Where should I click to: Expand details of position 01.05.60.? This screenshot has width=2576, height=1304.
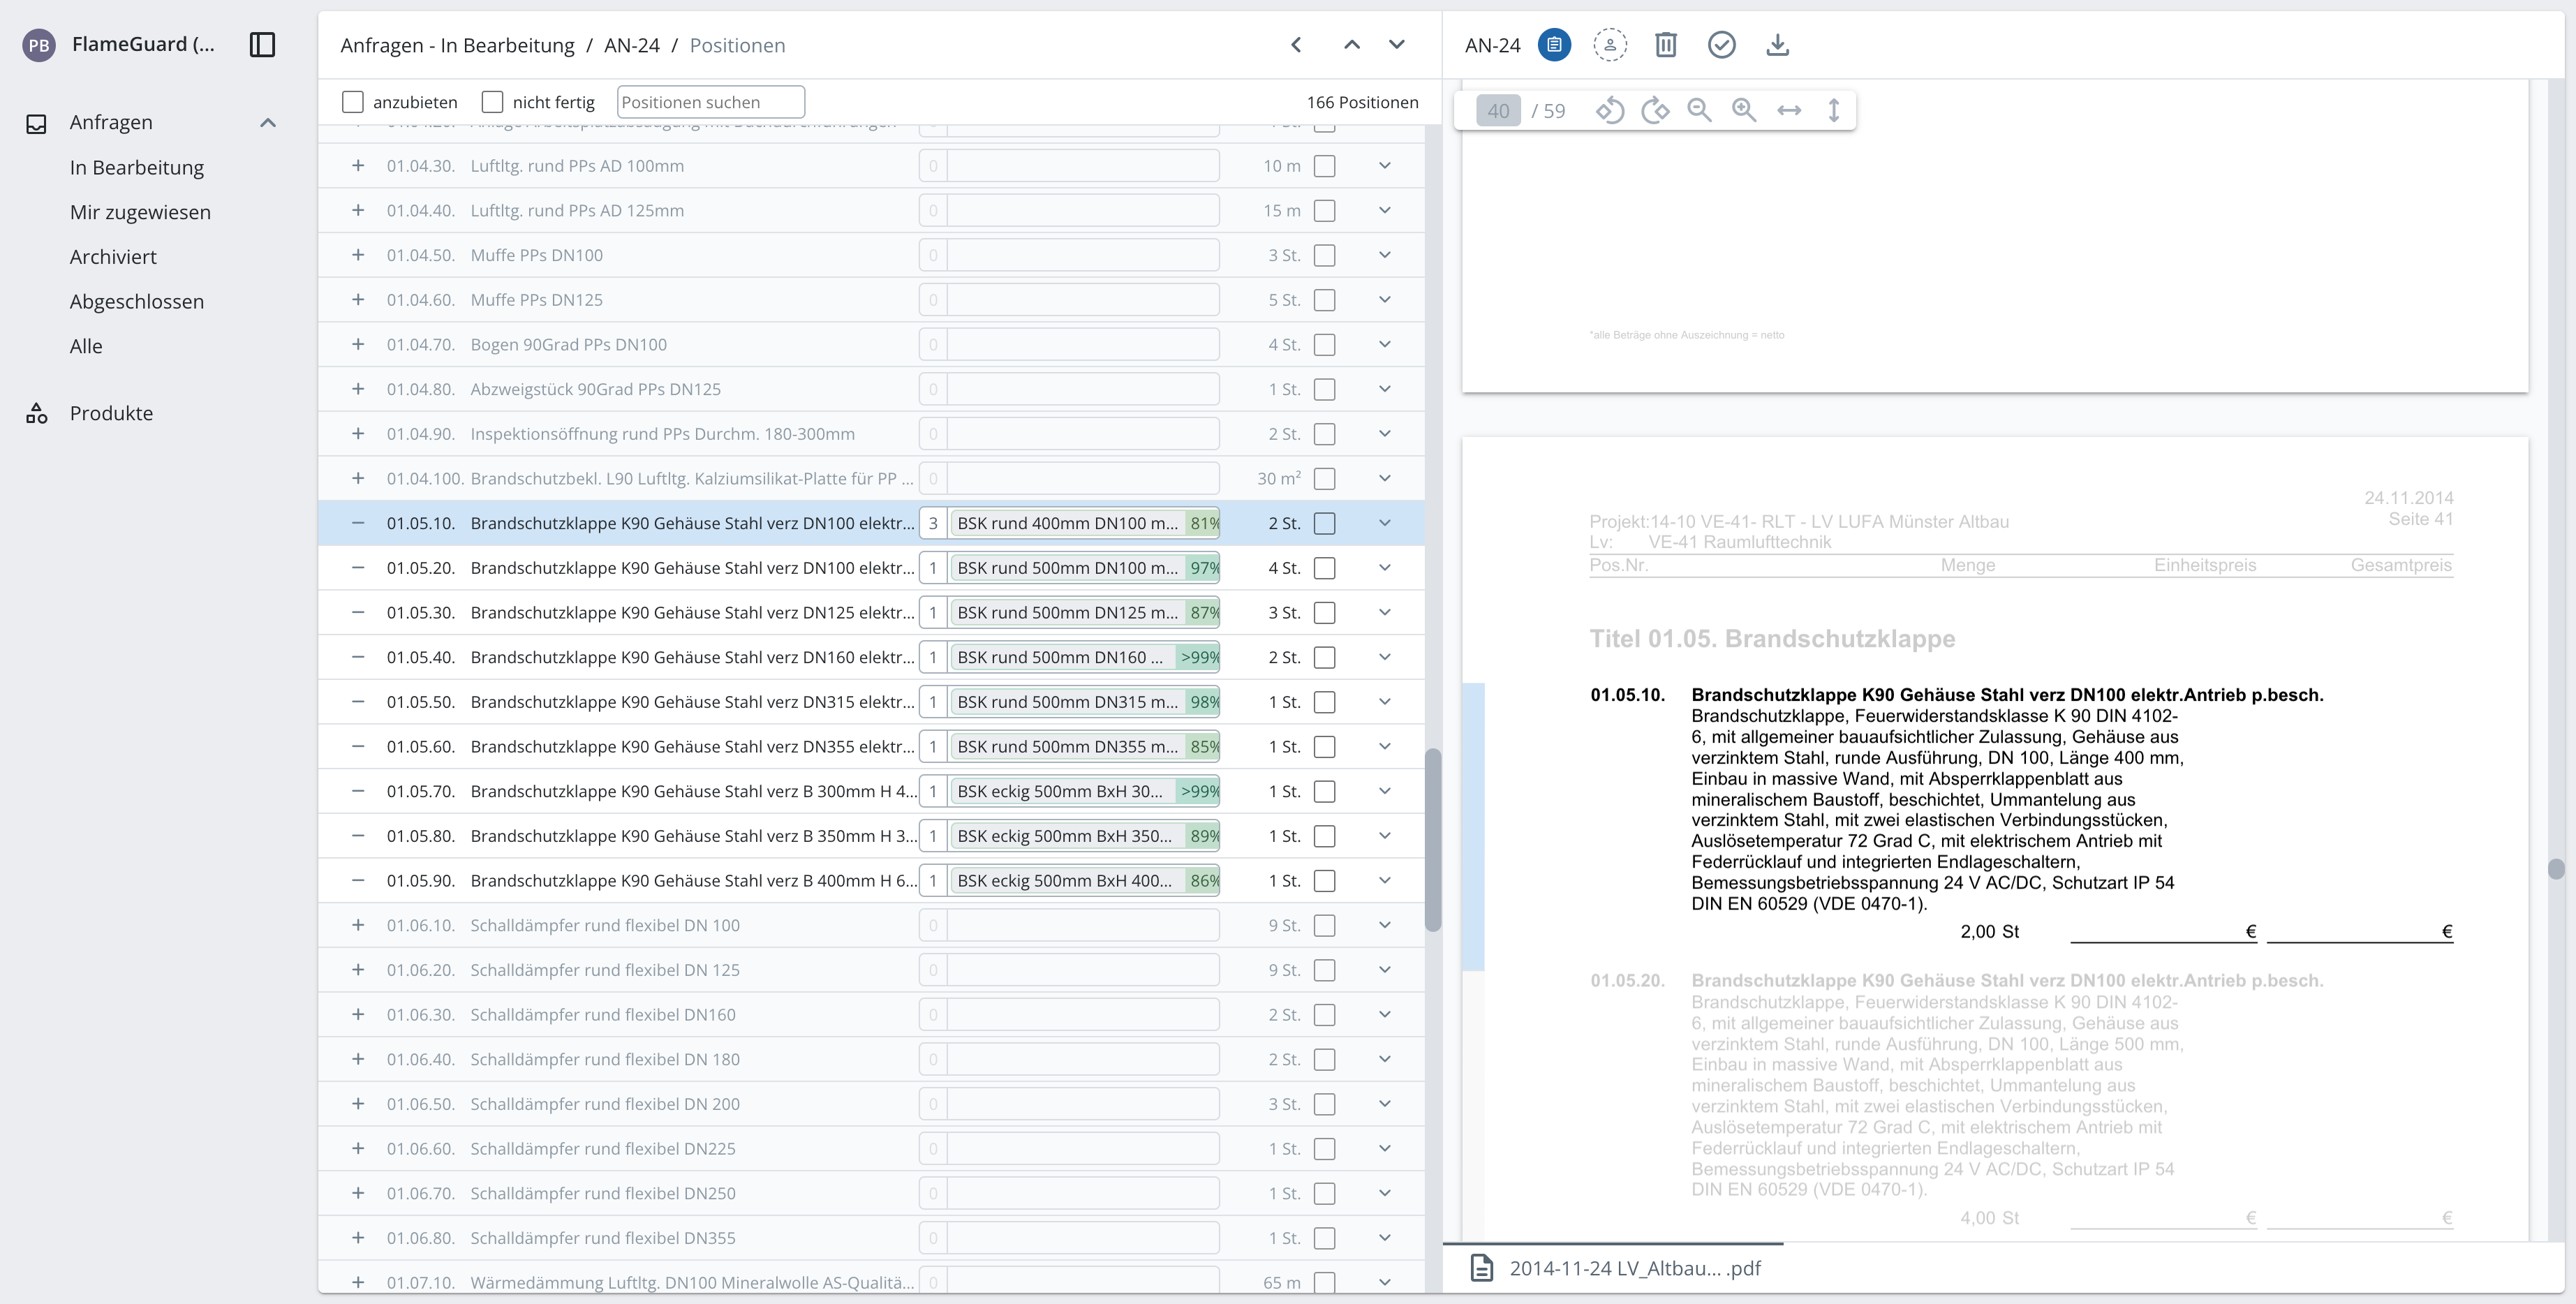tap(1385, 746)
